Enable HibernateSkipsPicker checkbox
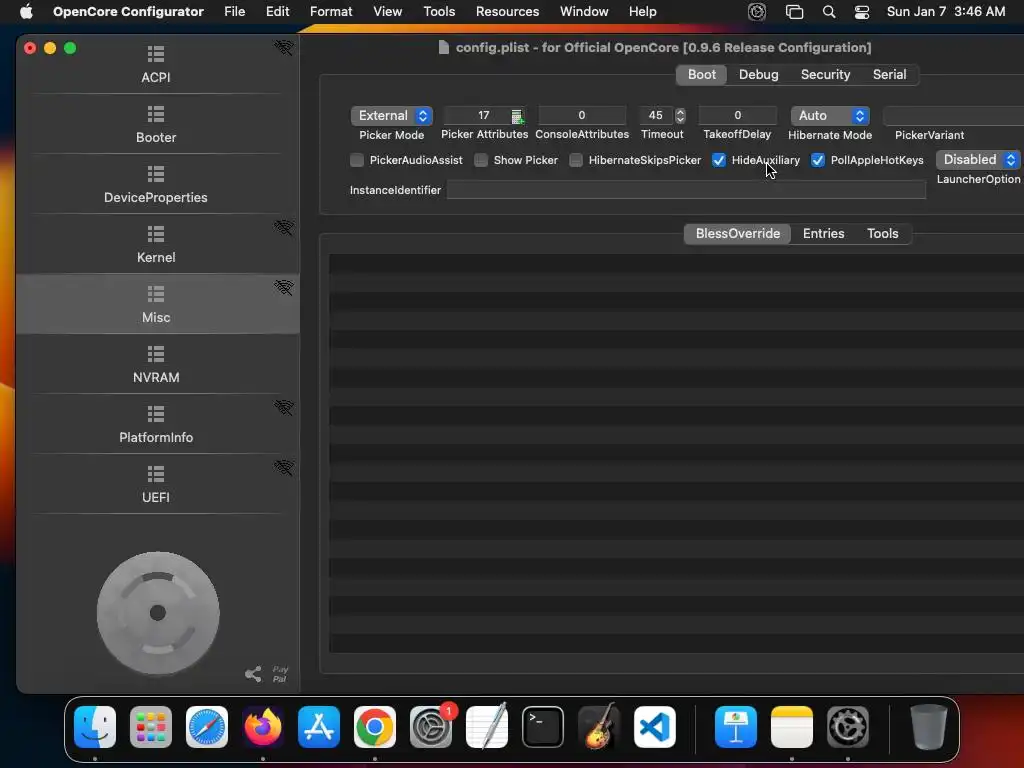 [x=575, y=160]
